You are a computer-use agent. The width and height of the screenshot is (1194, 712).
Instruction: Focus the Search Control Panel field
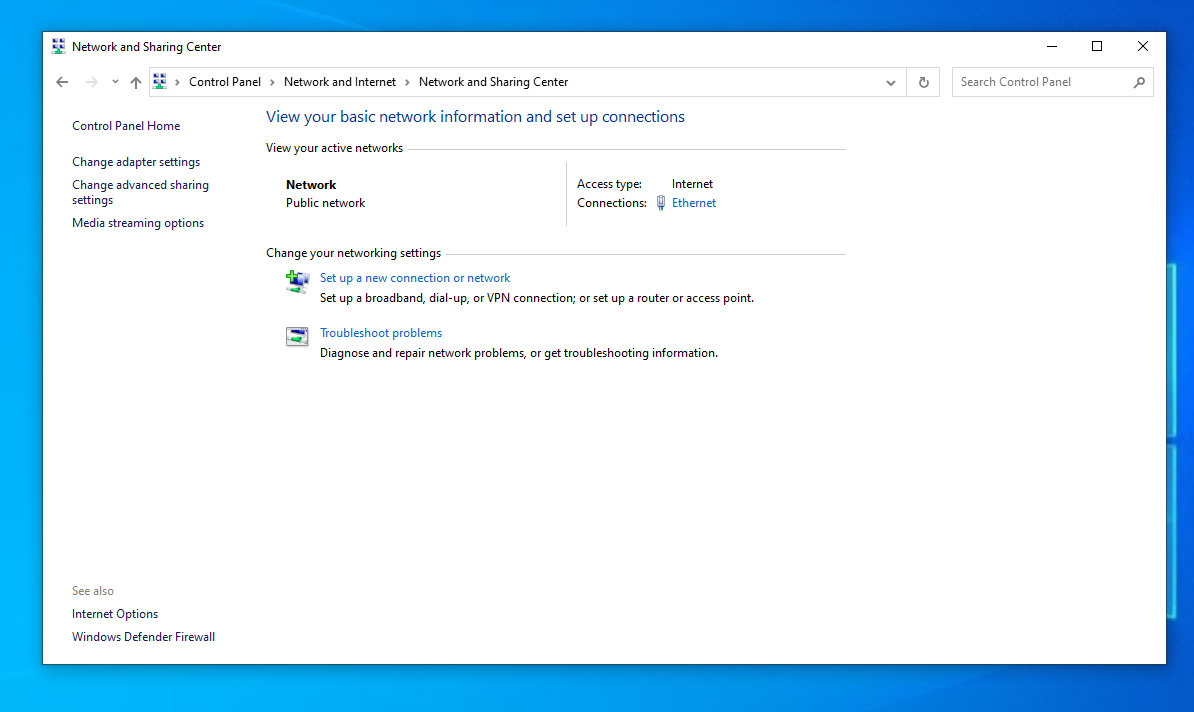(x=1040, y=82)
